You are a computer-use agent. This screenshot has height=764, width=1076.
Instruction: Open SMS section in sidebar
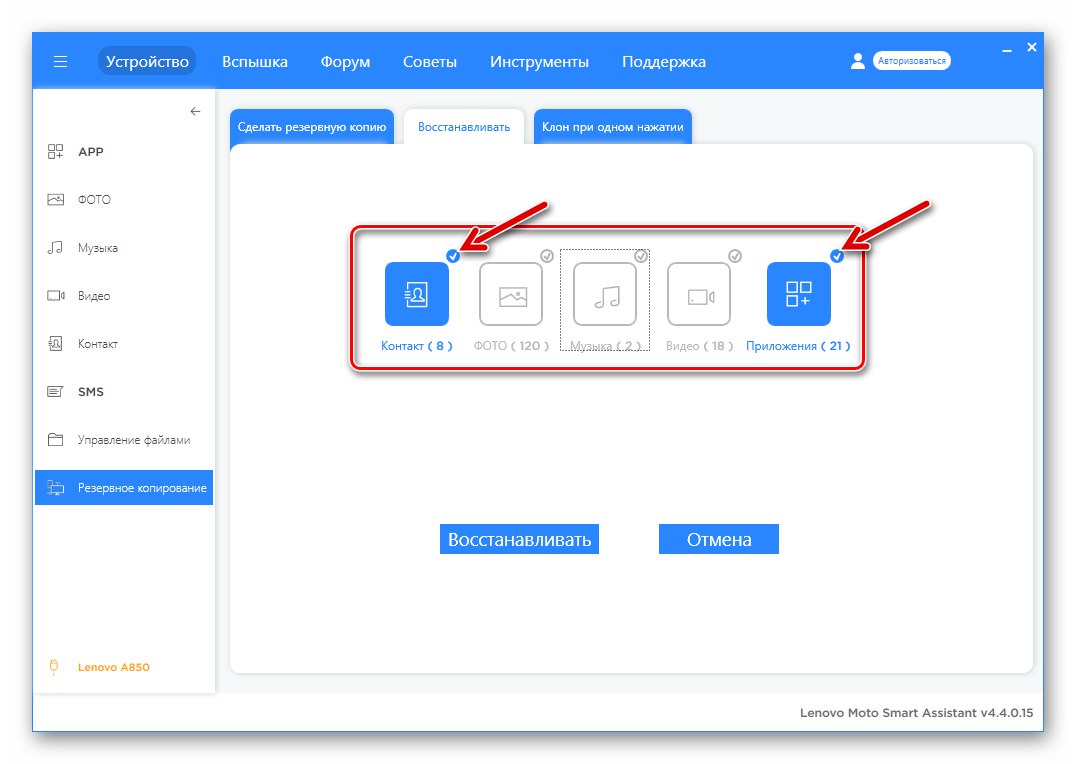(x=124, y=392)
